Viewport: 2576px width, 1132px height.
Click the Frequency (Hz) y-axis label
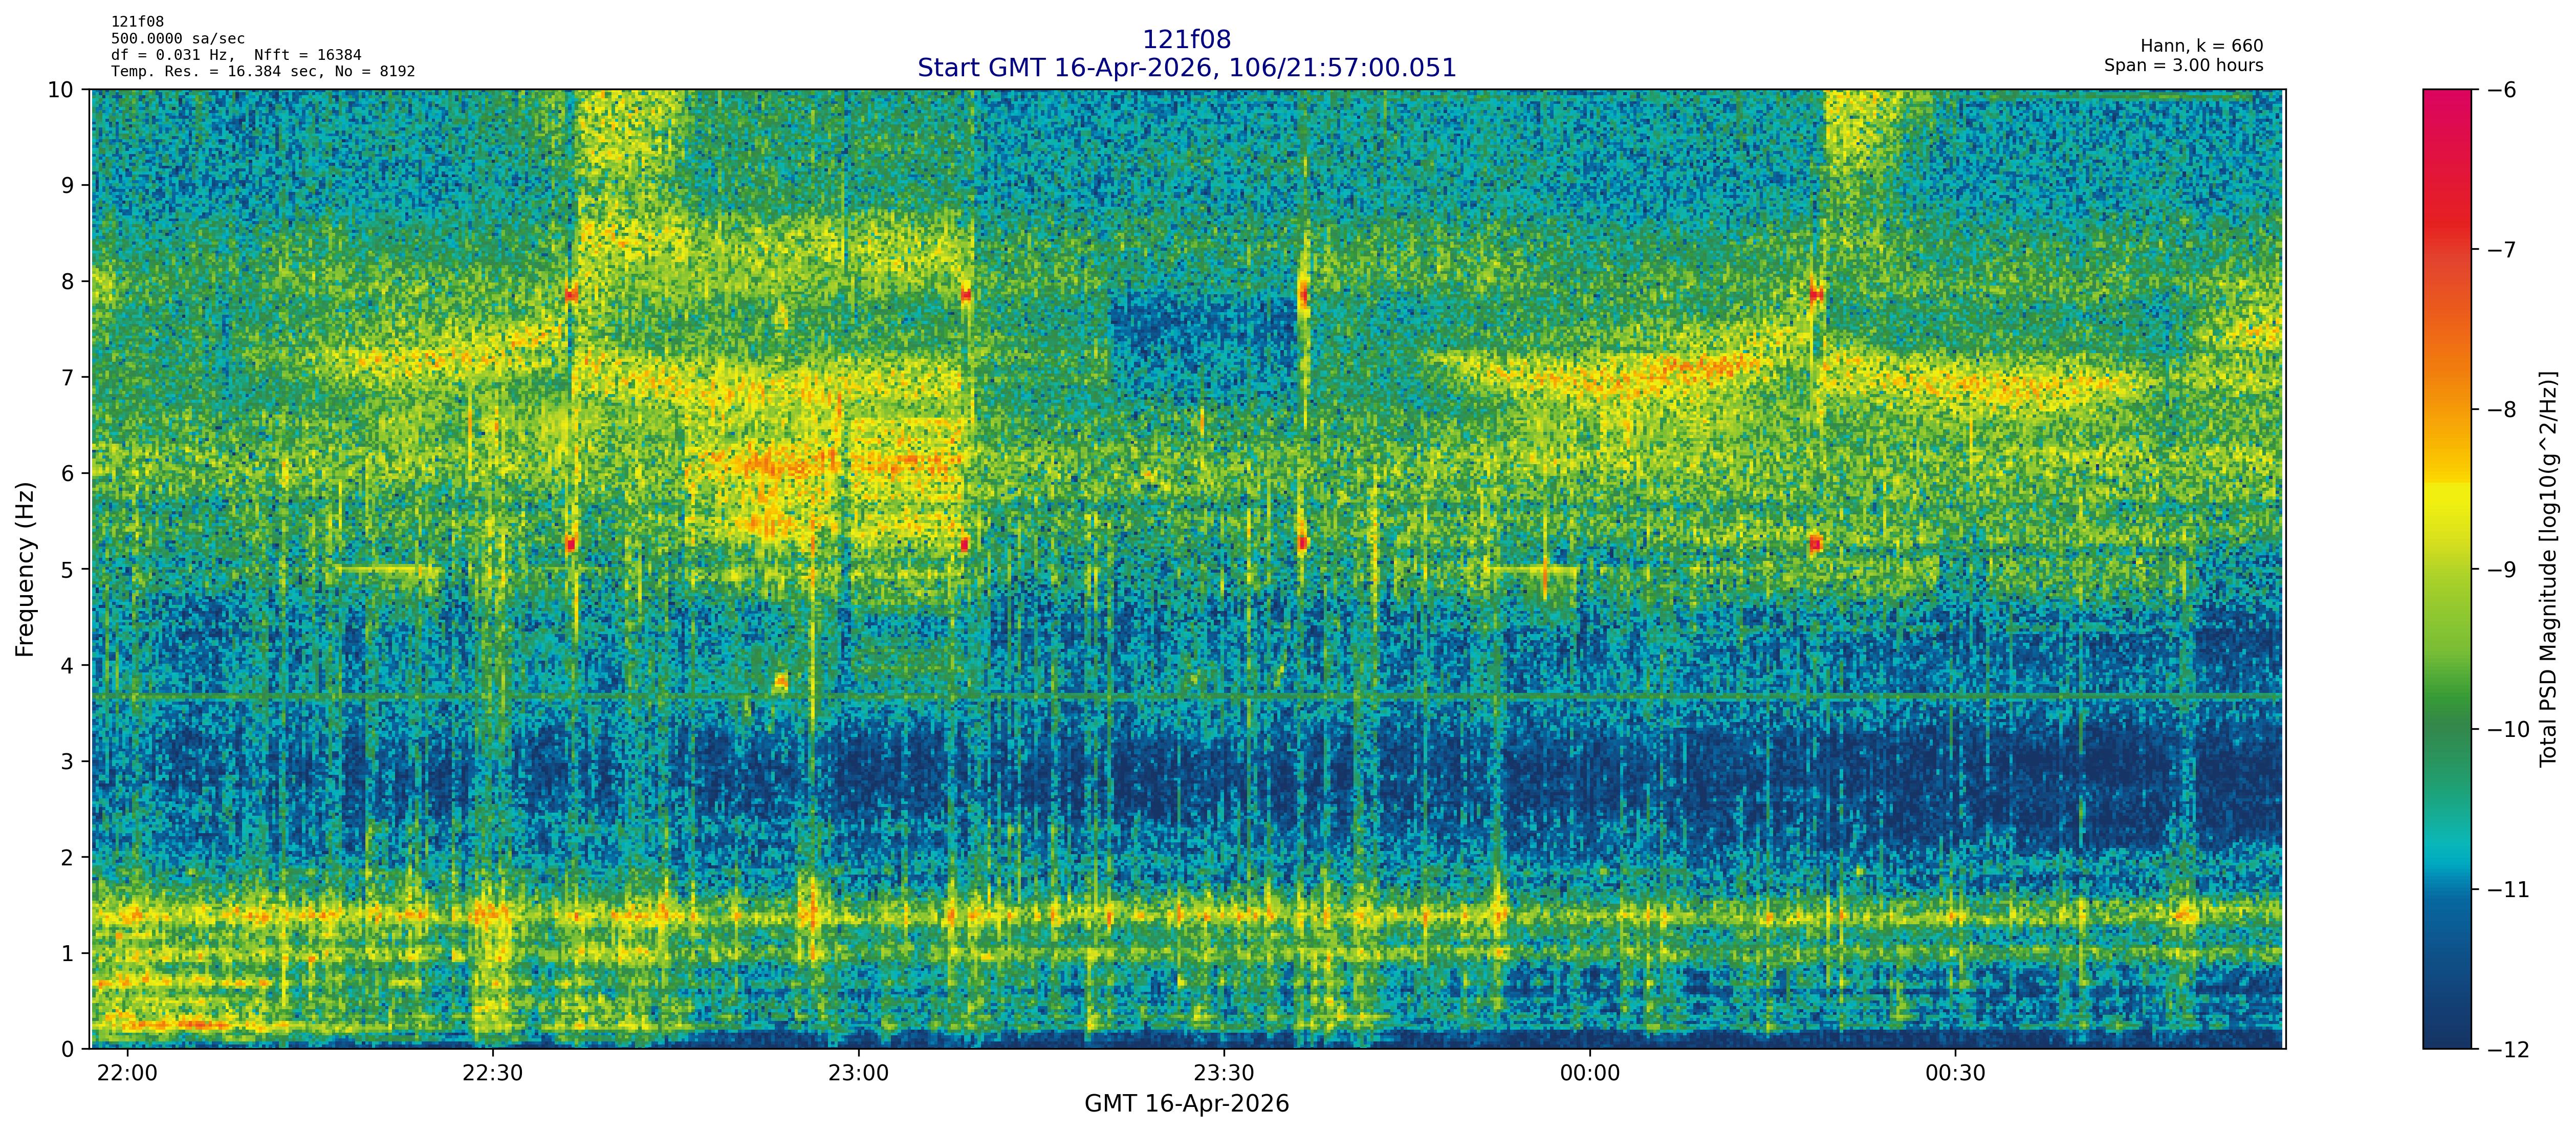(x=26, y=569)
